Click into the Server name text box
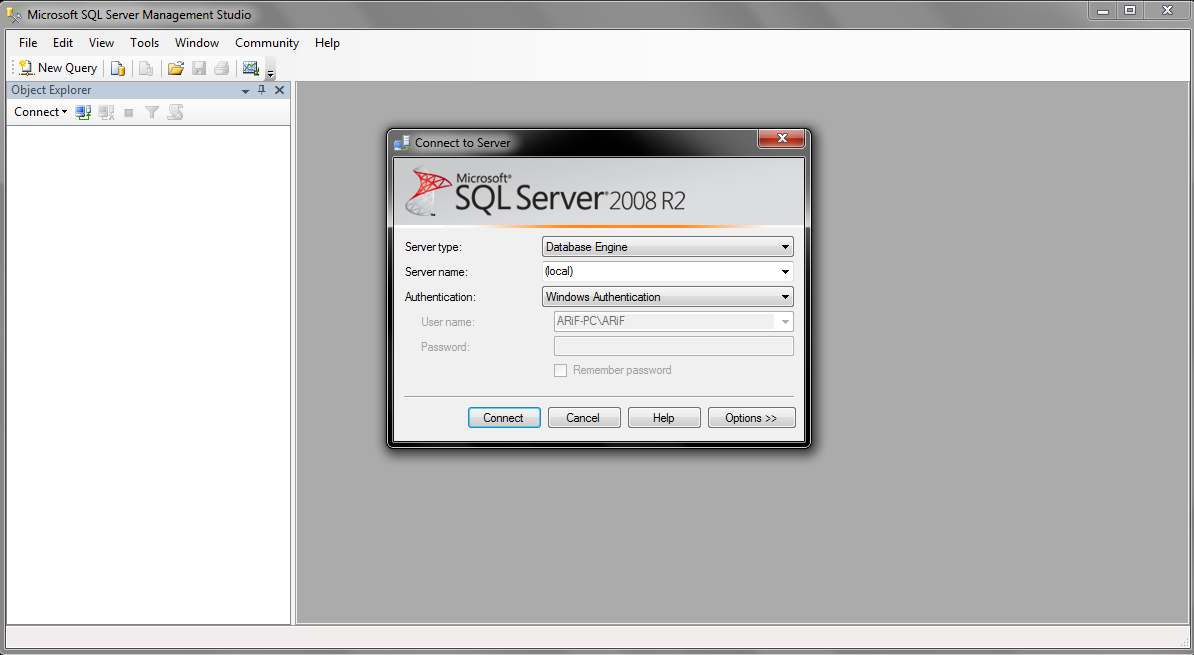Image resolution: width=1194 pixels, height=655 pixels. click(659, 271)
